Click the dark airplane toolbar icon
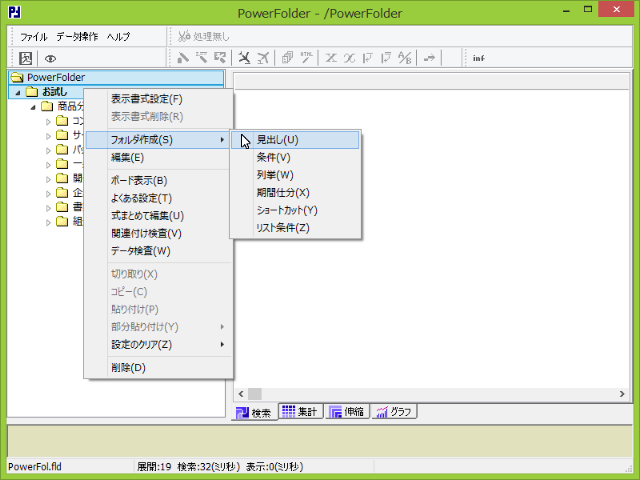 pyautogui.click(x=244, y=58)
